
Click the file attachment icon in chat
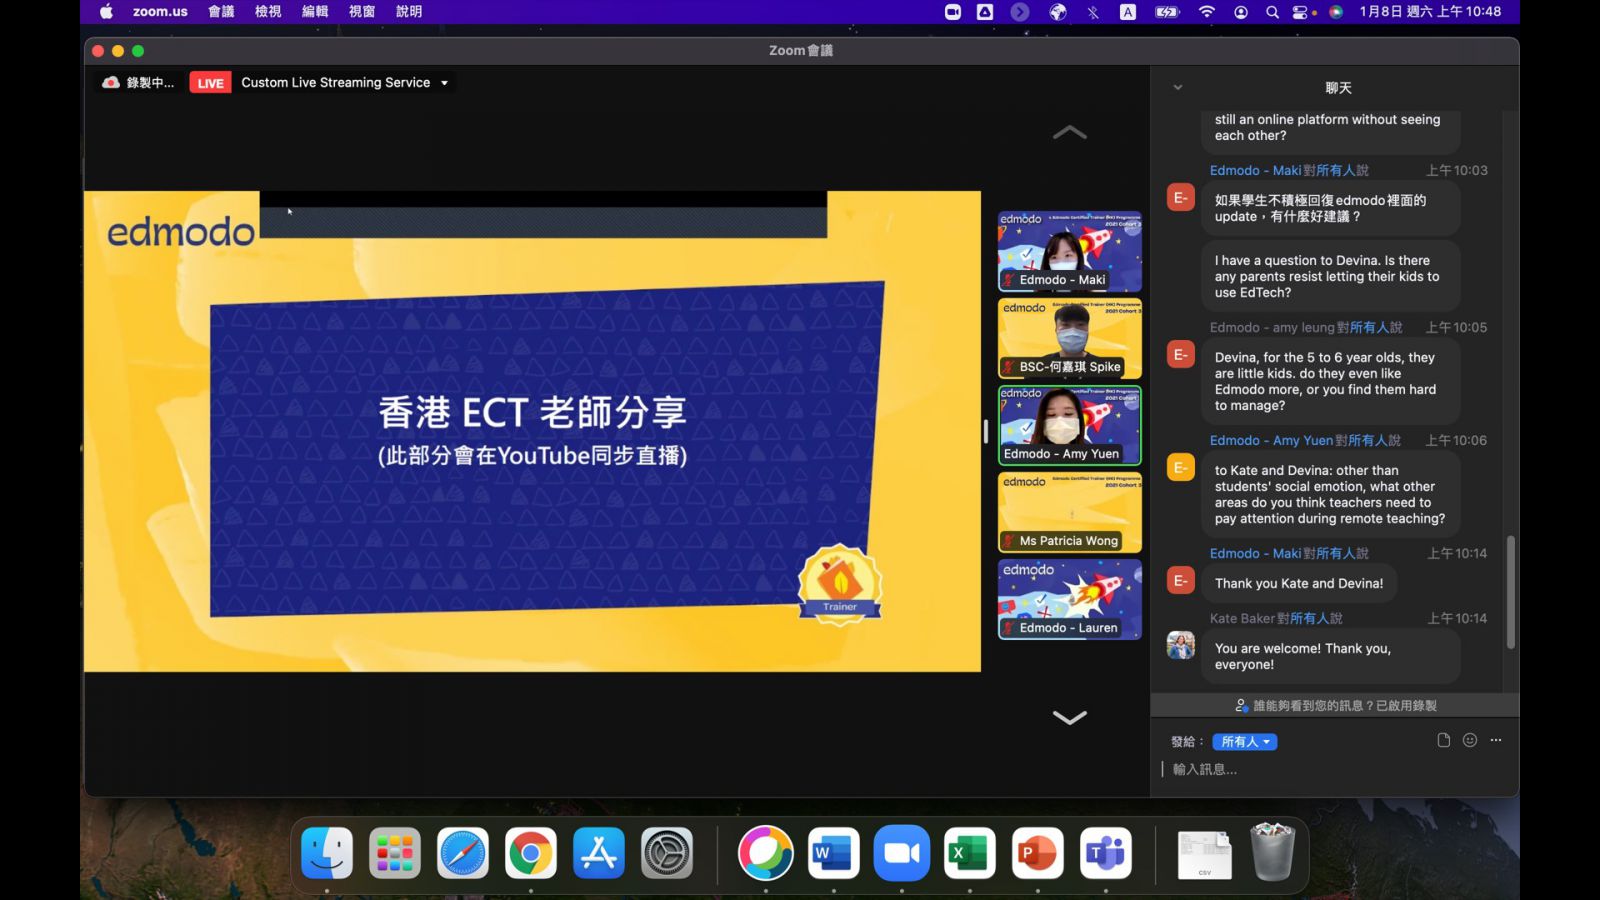[1443, 740]
